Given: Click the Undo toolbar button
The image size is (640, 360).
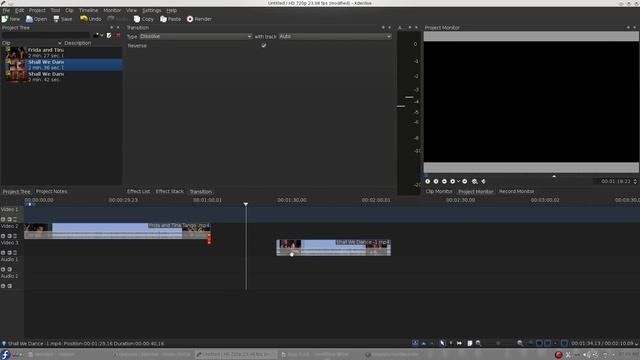Looking at the screenshot, I should [x=91, y=19].
